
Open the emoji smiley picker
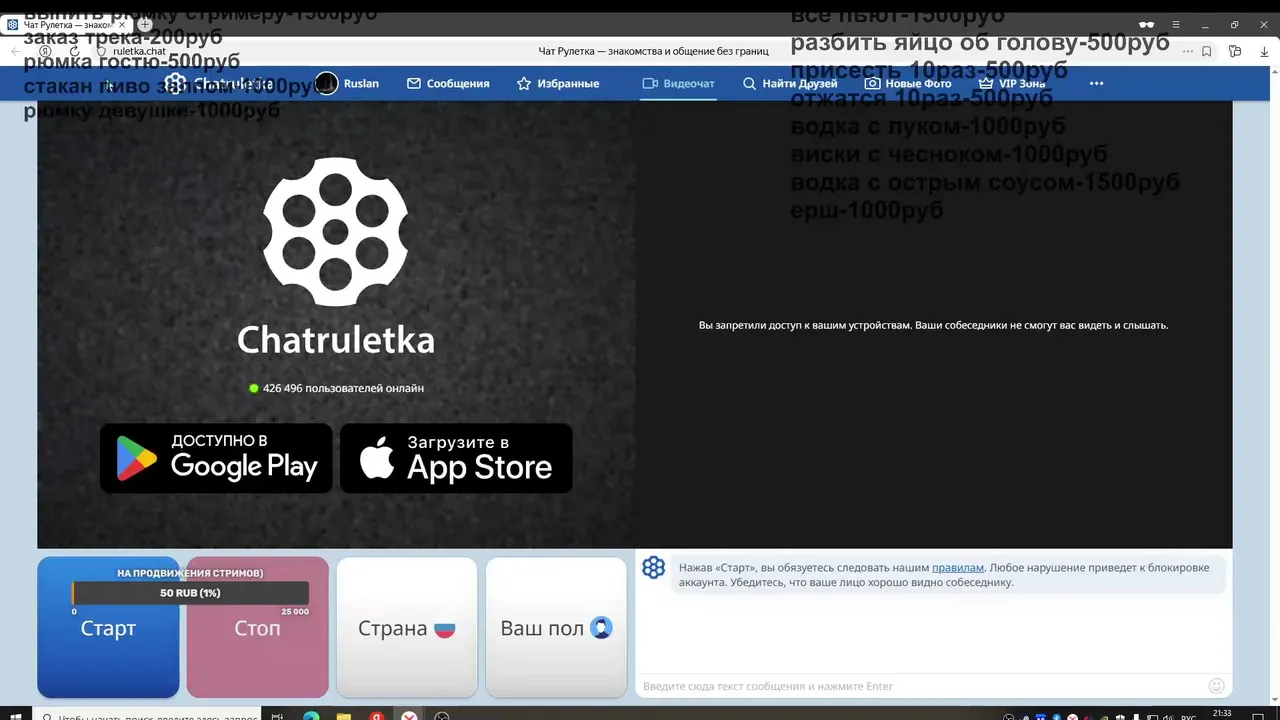pos(1217,686)
